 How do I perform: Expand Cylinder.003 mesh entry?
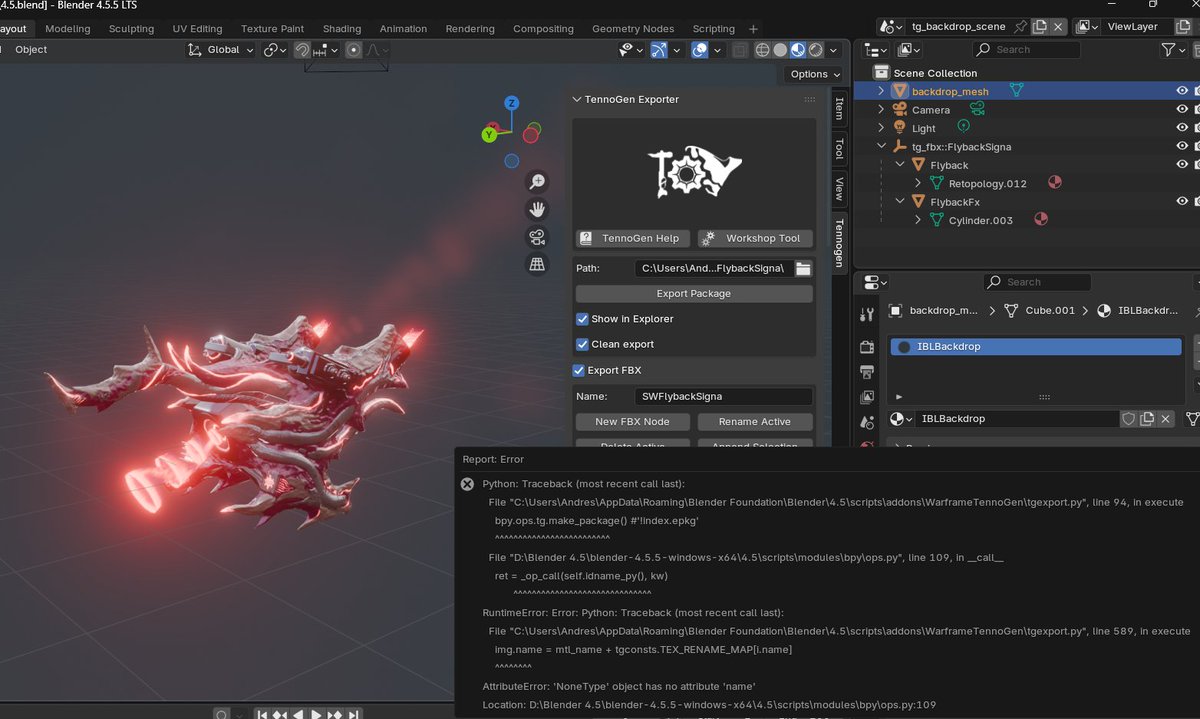pos(918,220)
